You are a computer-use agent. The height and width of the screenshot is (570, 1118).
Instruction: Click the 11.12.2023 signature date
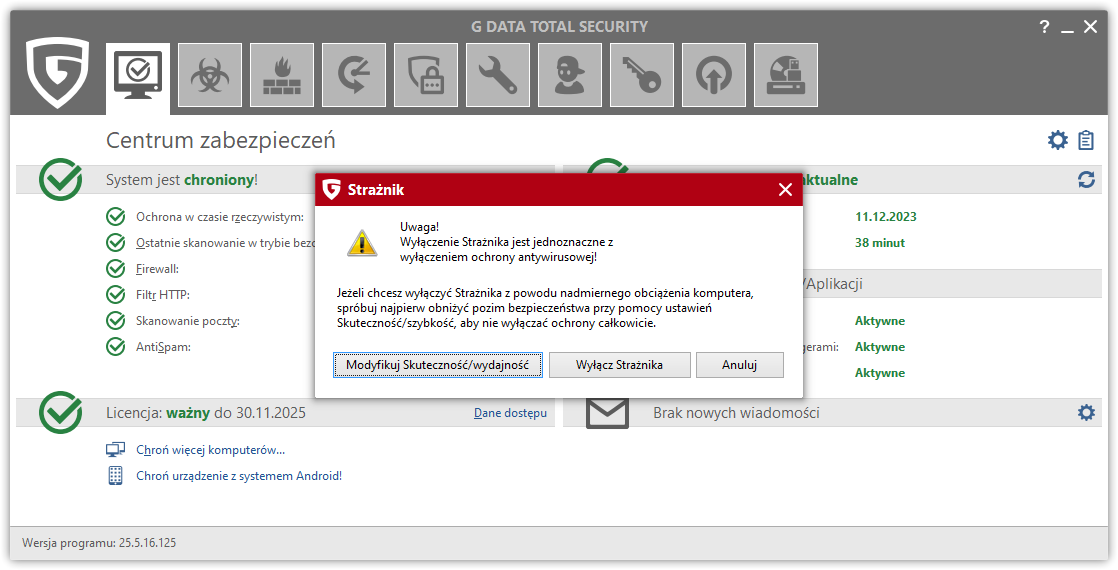click(x=886, y=217)
